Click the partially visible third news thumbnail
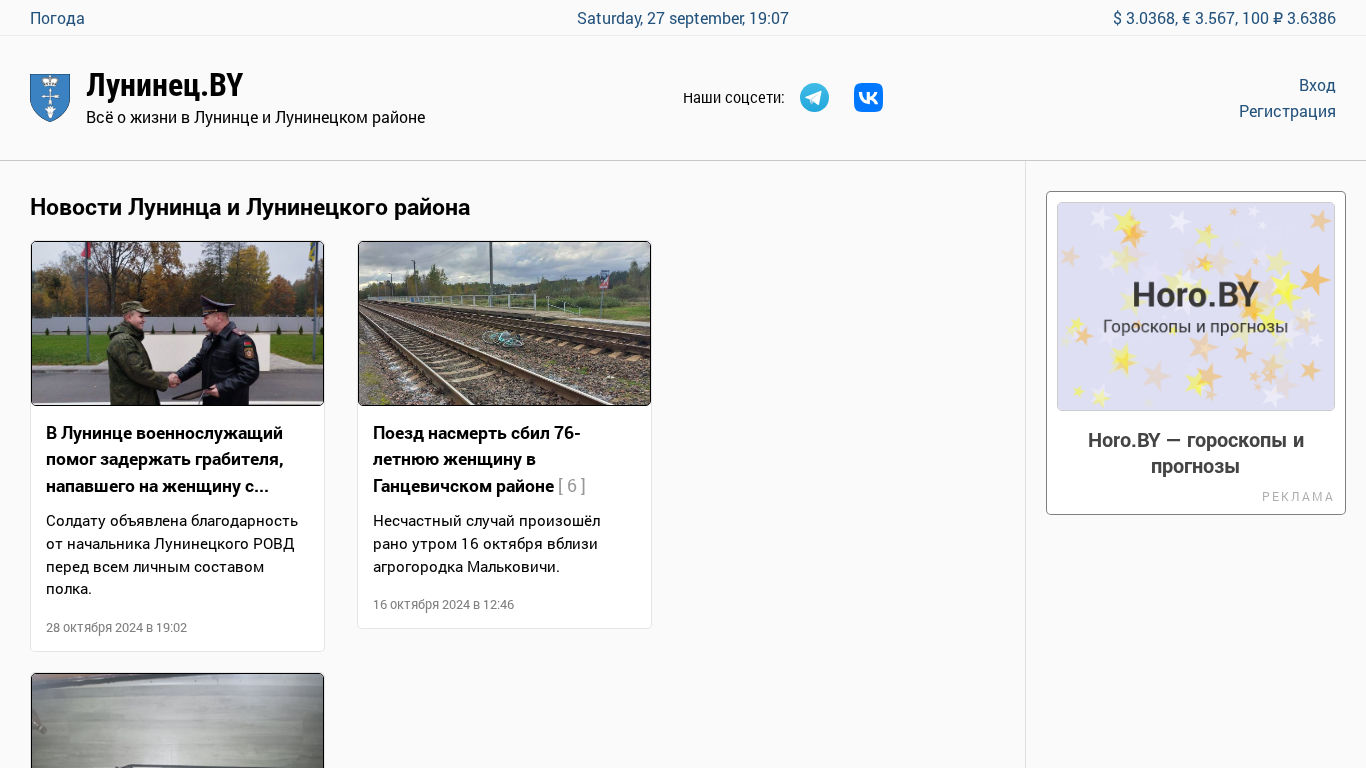 point(178,720)
